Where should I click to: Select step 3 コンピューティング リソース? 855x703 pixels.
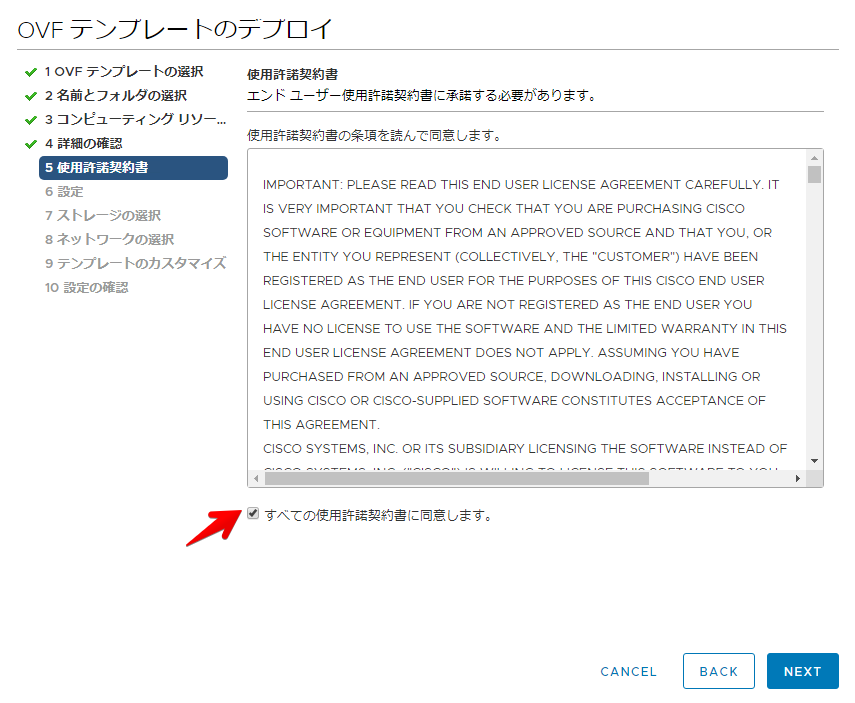point(135,119)
